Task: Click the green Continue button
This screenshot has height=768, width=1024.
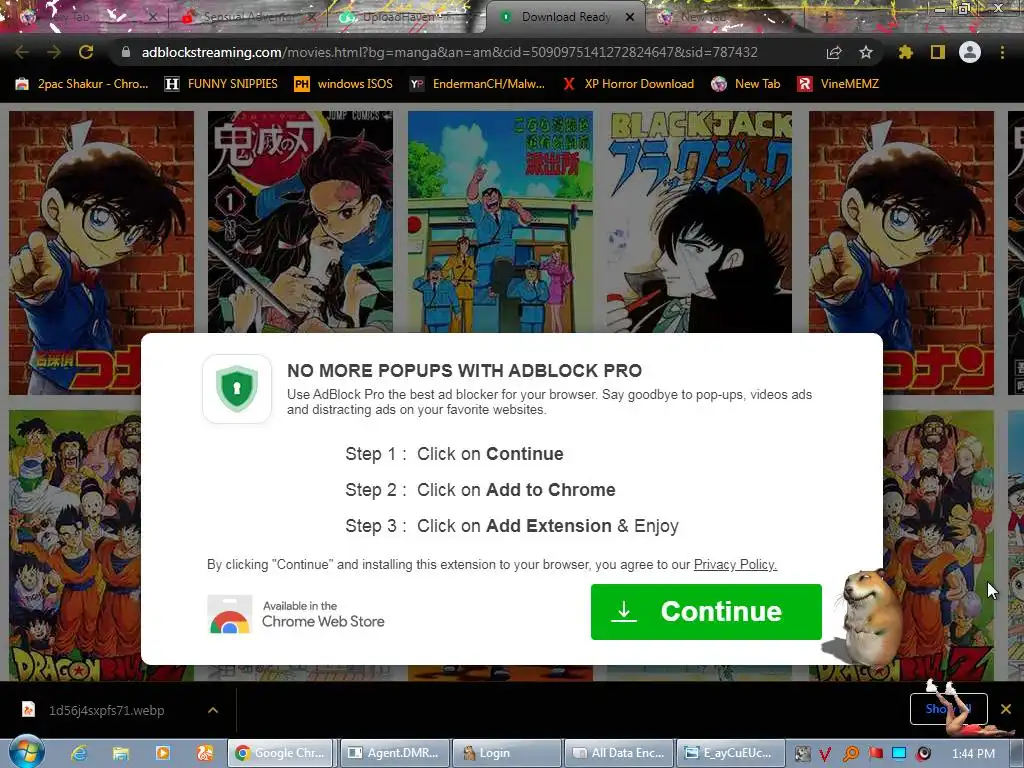Action: pyautogui.click(x=706, y=612)
